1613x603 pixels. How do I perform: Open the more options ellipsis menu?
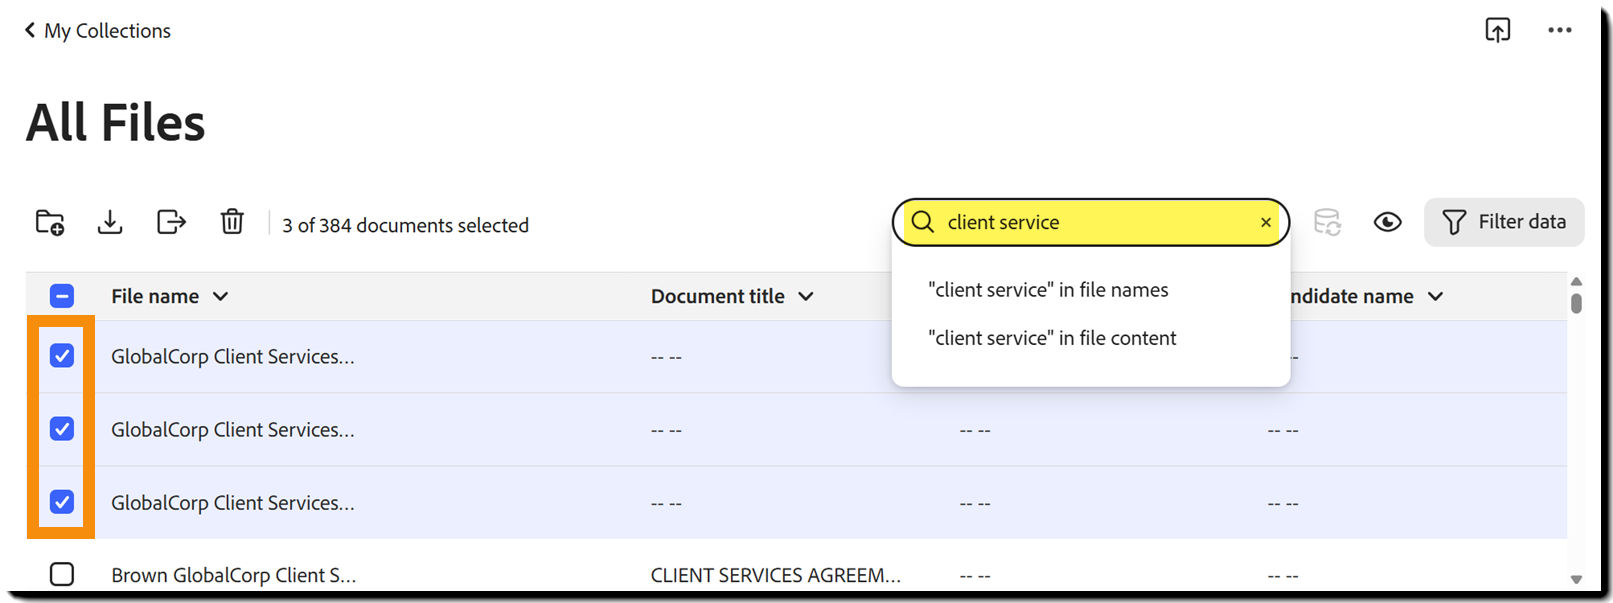pos(1559,31)
